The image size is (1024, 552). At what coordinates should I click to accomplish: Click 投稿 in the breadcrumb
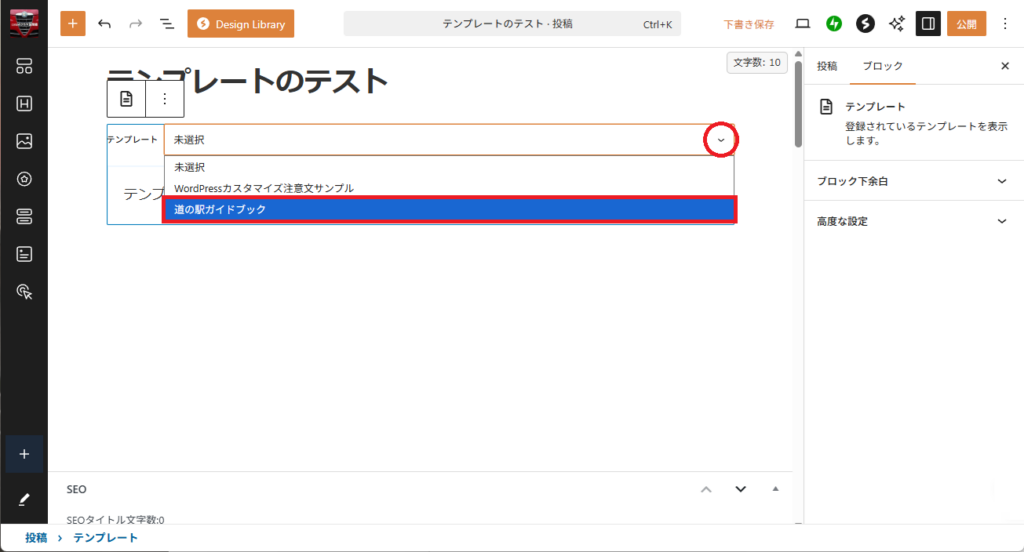coord(36,538)
